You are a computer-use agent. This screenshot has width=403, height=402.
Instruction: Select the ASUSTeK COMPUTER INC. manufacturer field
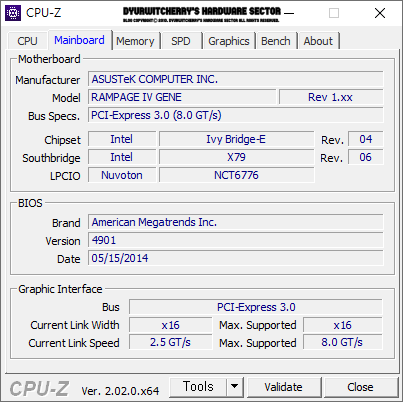tap(236, 79)
